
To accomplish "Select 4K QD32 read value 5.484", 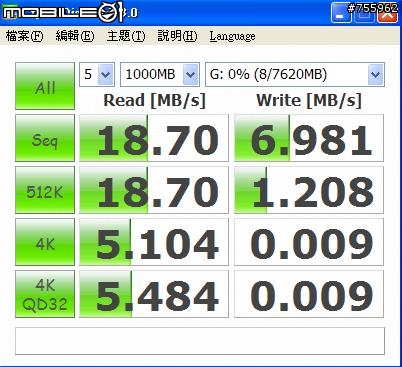I will pos(154,294).
